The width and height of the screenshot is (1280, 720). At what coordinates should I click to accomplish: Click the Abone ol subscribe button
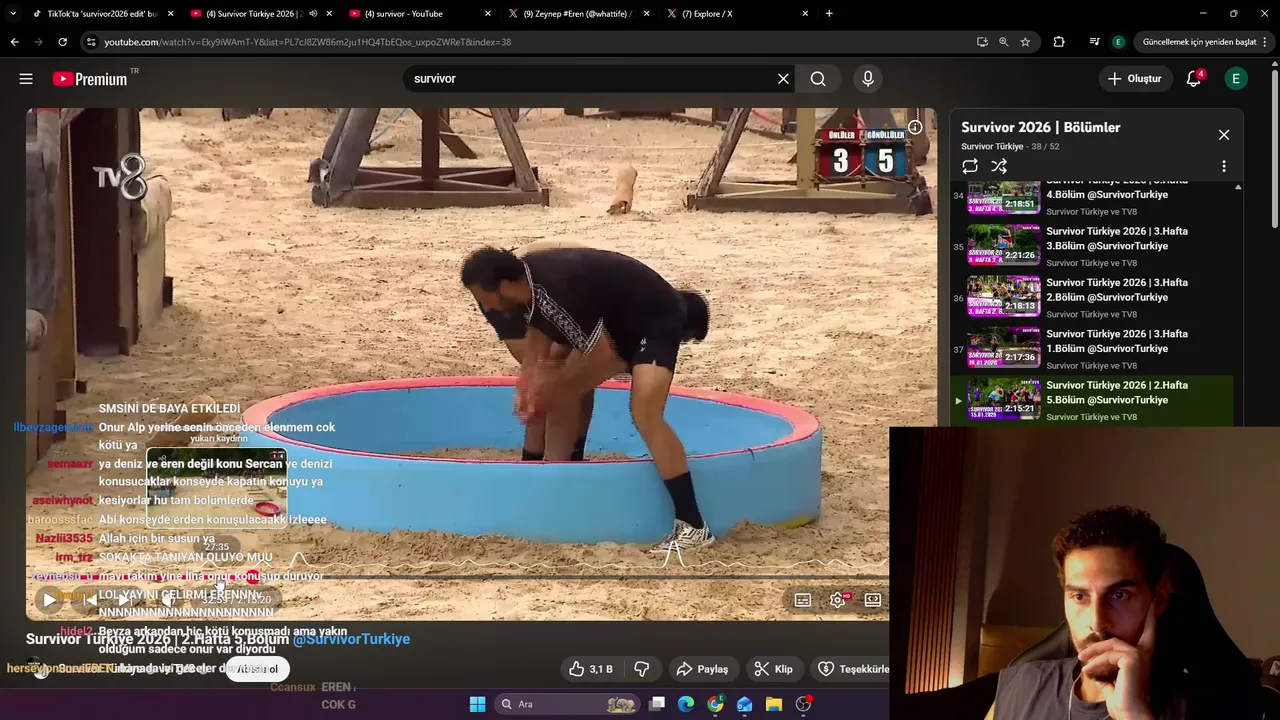point(258,669)
